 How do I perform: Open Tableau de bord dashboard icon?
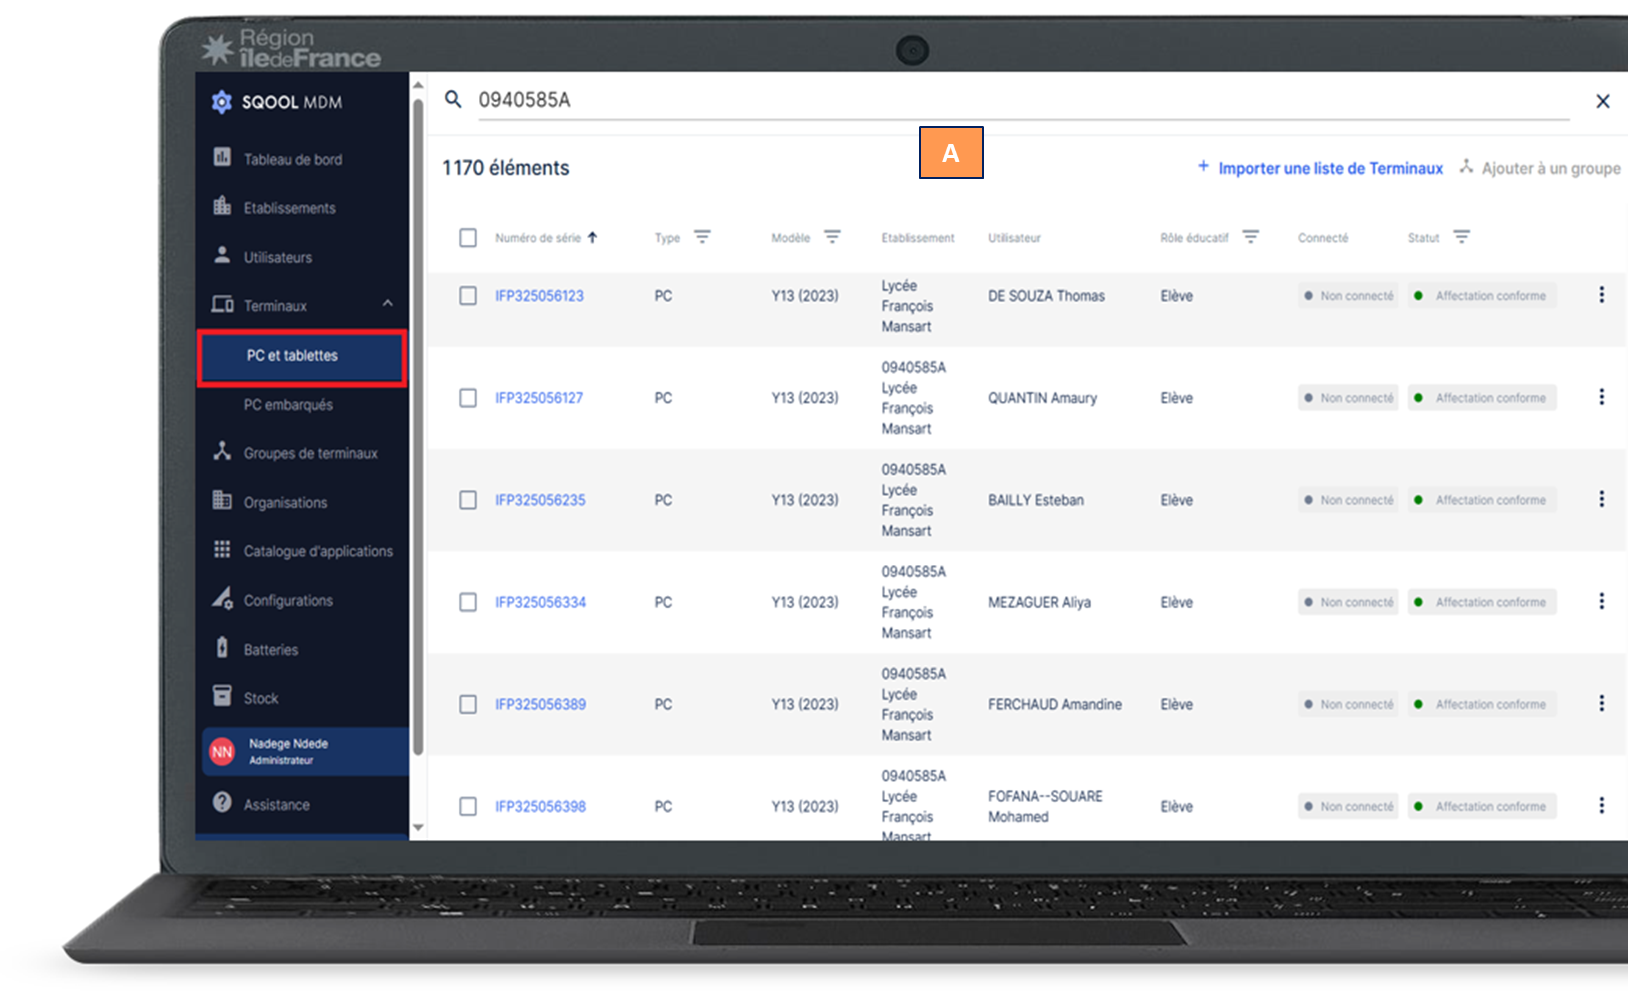[222, 158]
